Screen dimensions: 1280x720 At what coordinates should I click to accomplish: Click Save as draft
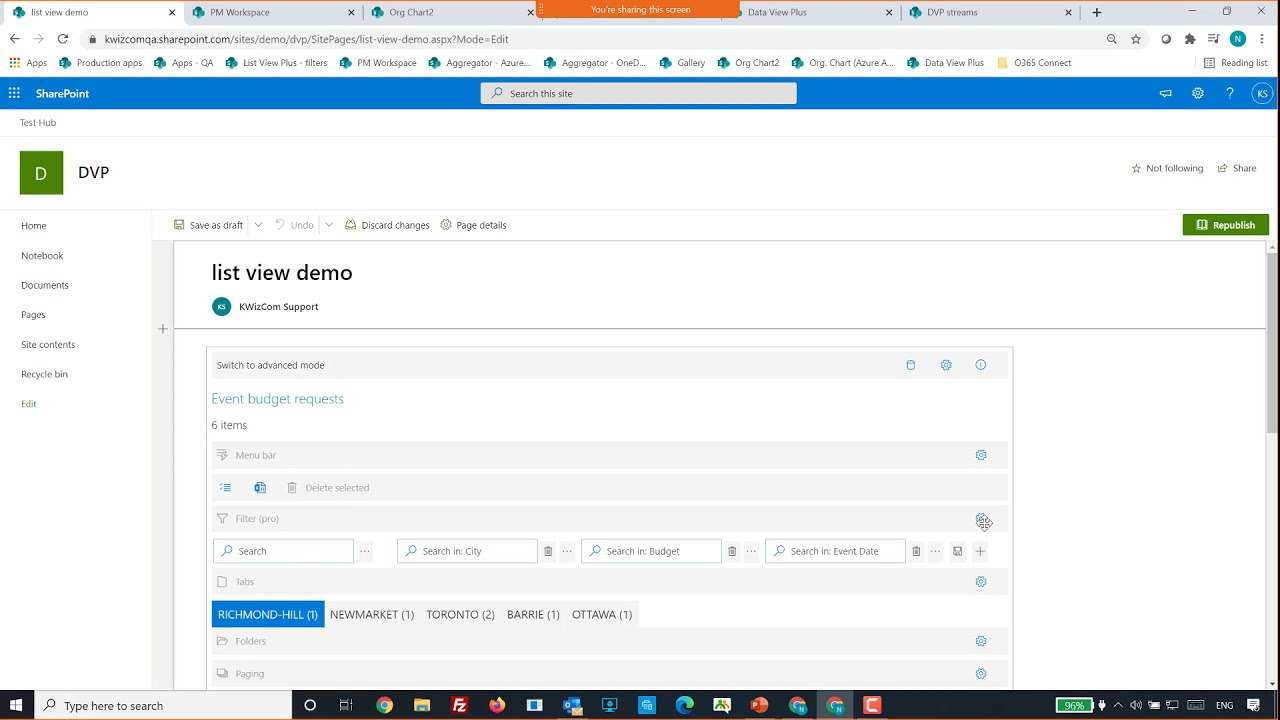click(x=208, y=225)
